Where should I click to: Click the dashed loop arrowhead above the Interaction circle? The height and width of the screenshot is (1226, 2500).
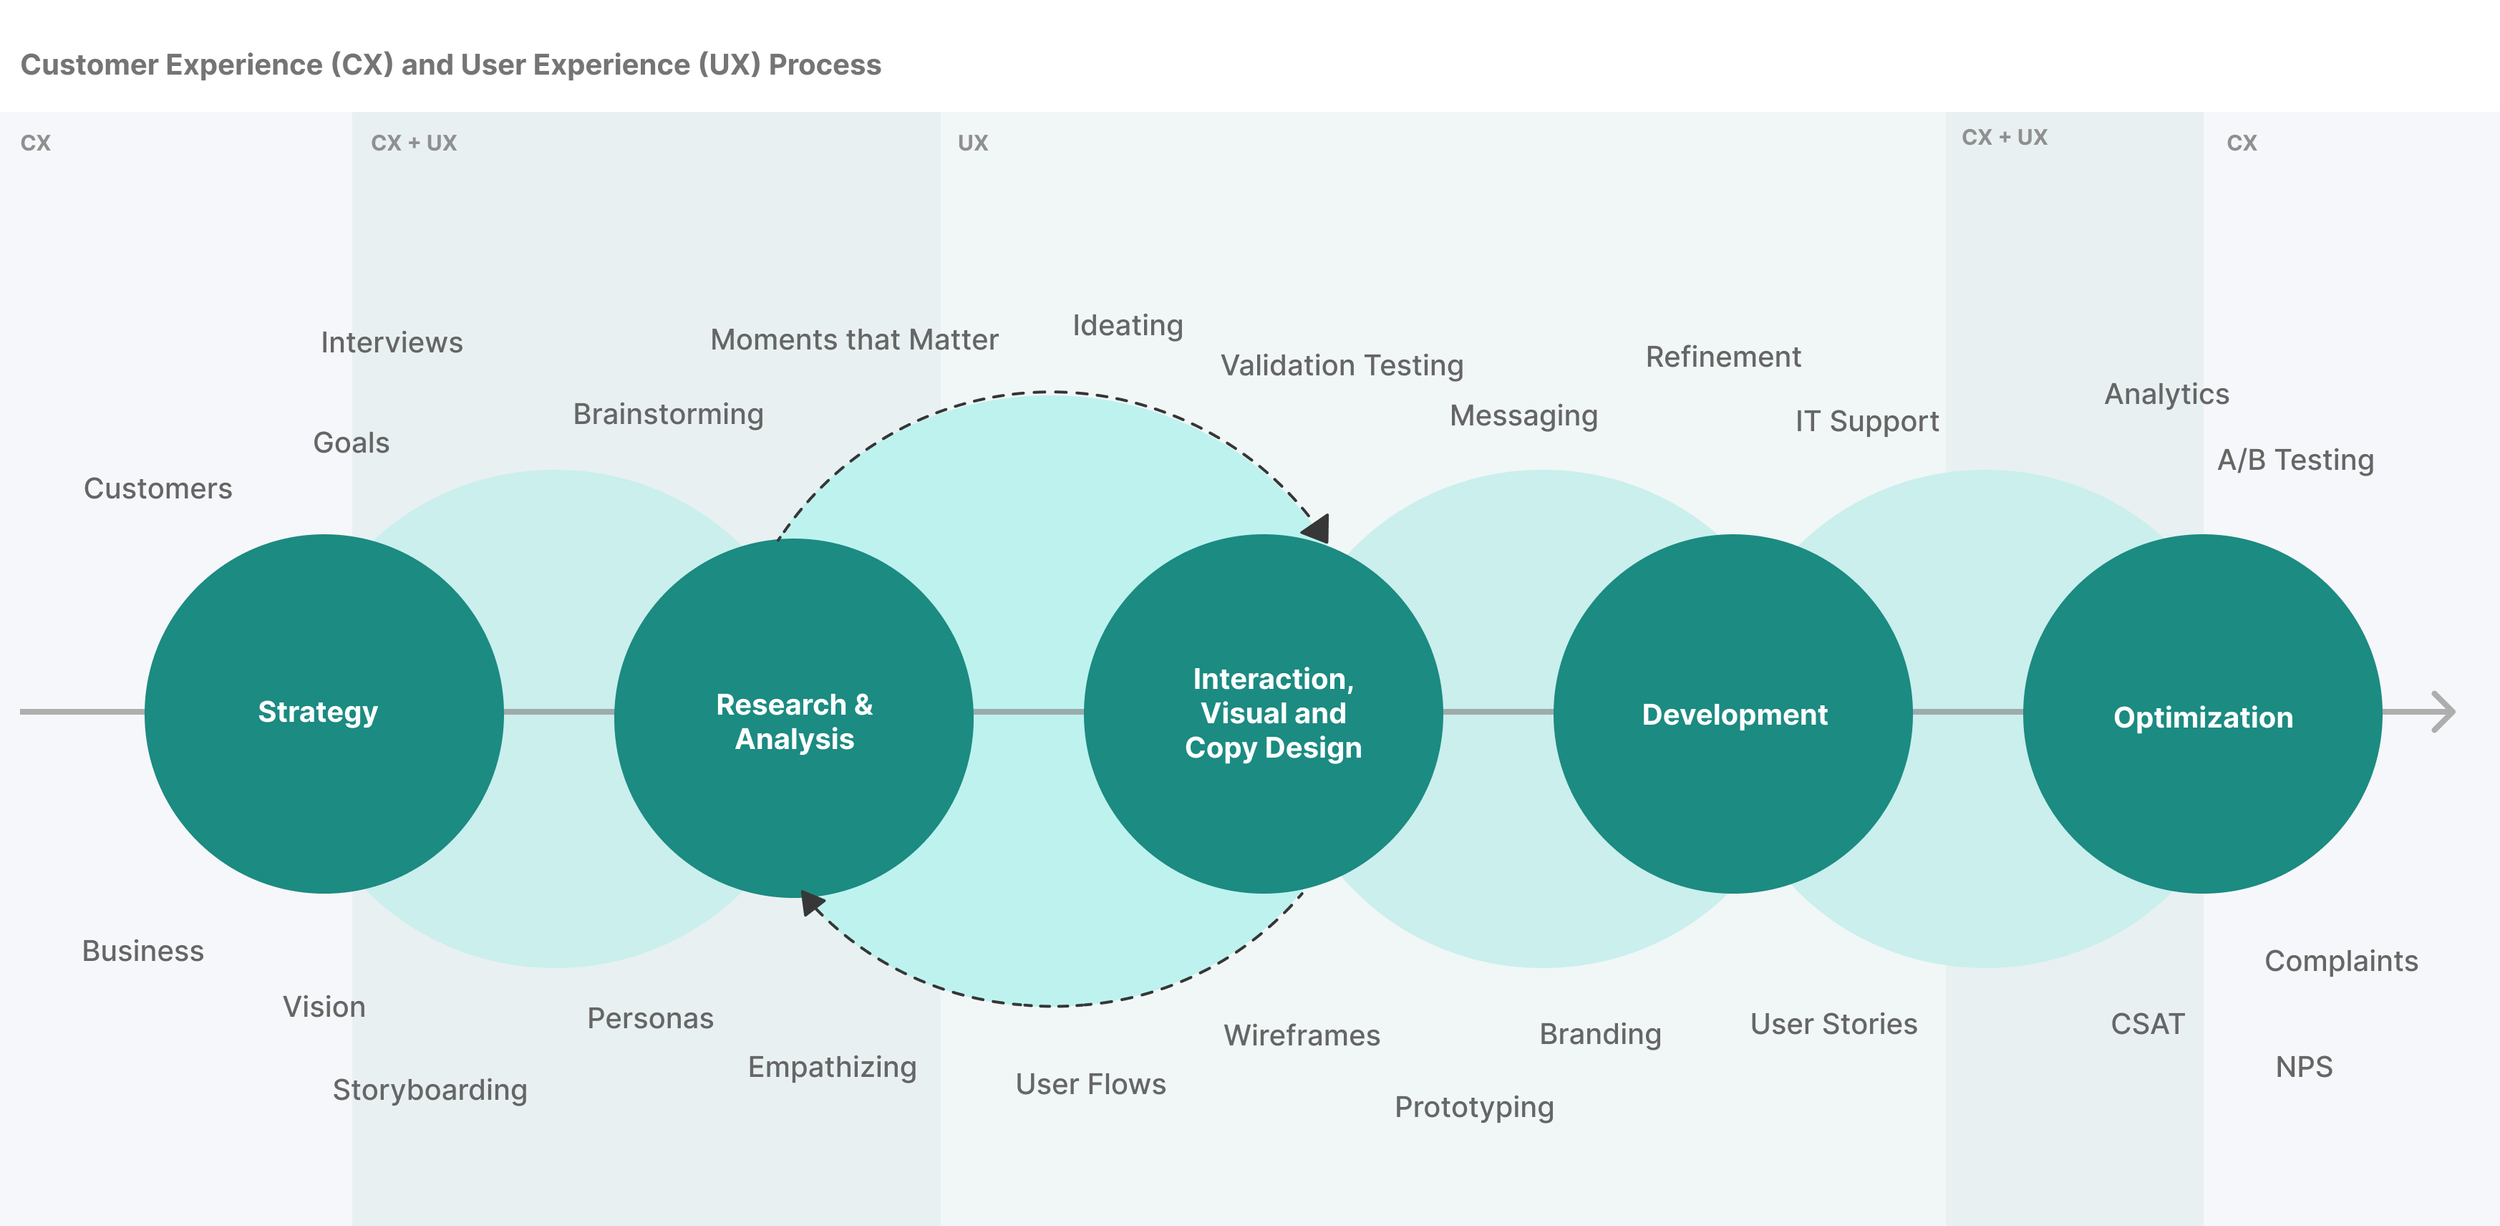pos(1318,528)
